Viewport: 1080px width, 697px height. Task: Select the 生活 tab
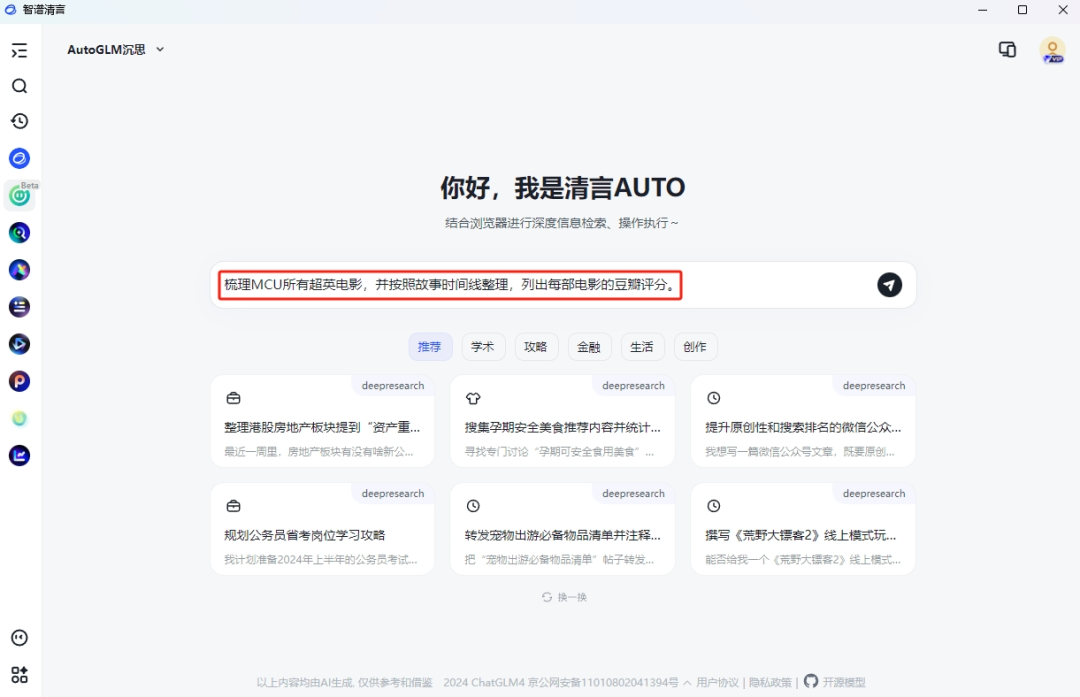pyautogui.click(x=642, y=346)
